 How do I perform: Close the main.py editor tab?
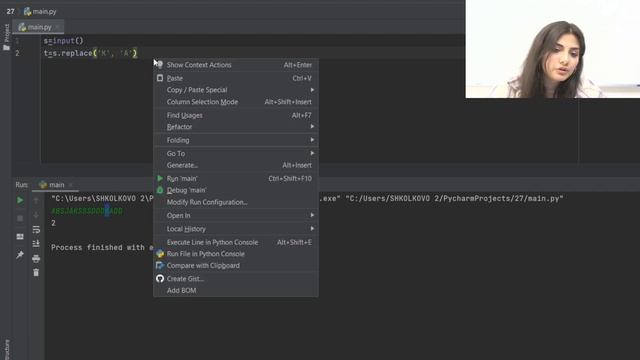coord(58,27)
